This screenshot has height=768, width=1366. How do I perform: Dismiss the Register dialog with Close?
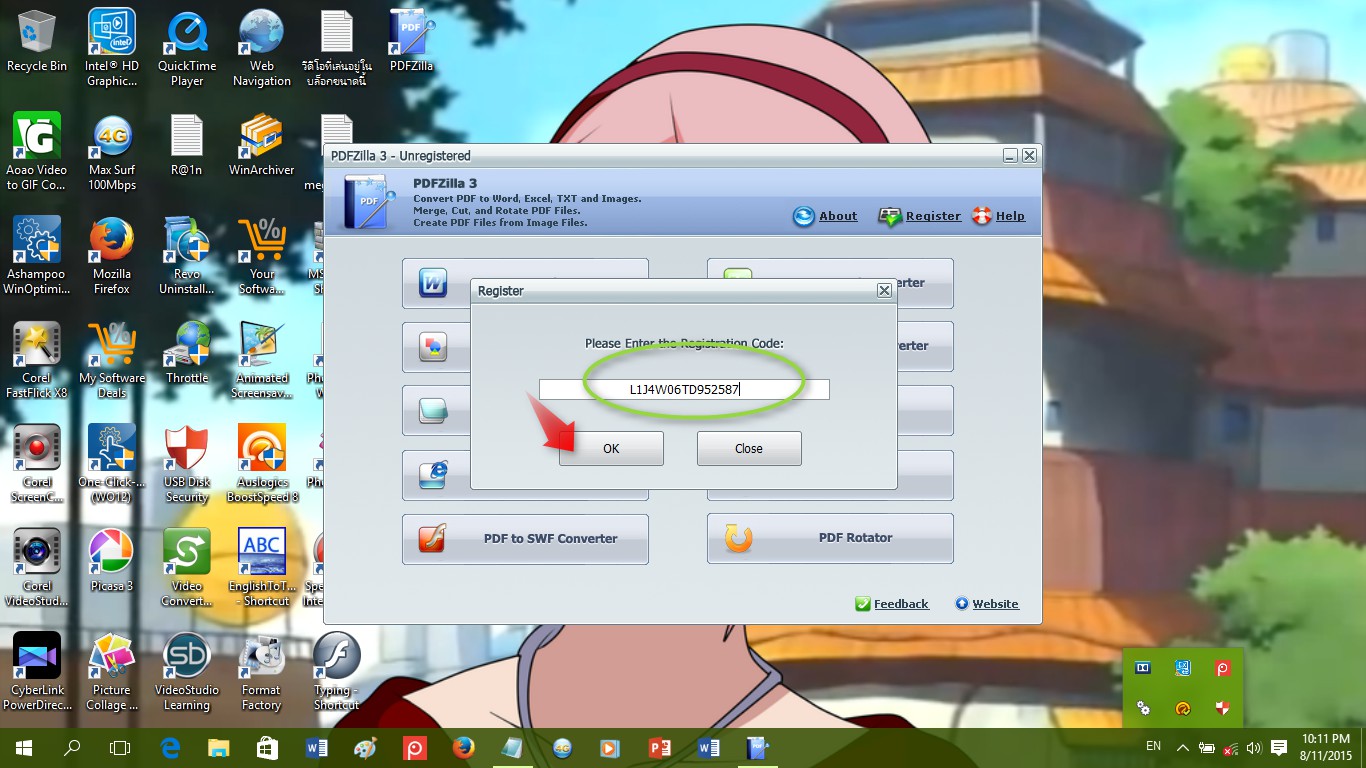click(x=748, y=448)
